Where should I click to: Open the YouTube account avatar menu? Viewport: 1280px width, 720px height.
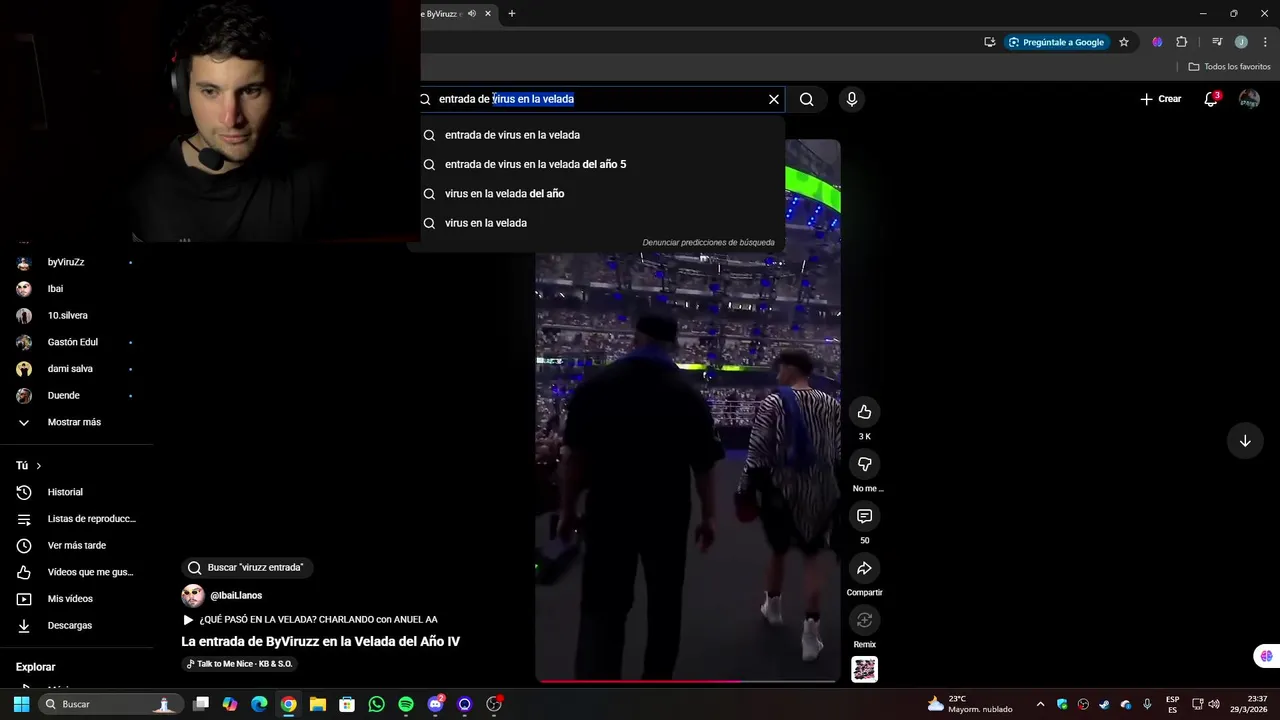point(1249,99)
